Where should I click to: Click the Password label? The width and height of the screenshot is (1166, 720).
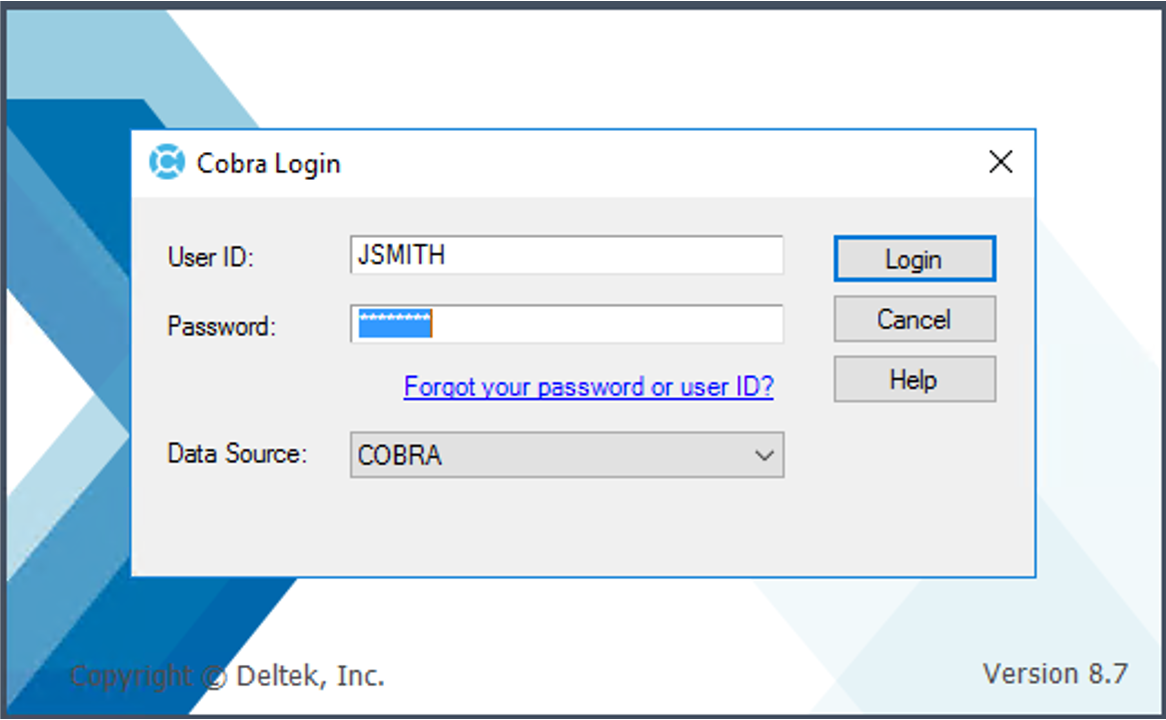(x=220, y=326)
